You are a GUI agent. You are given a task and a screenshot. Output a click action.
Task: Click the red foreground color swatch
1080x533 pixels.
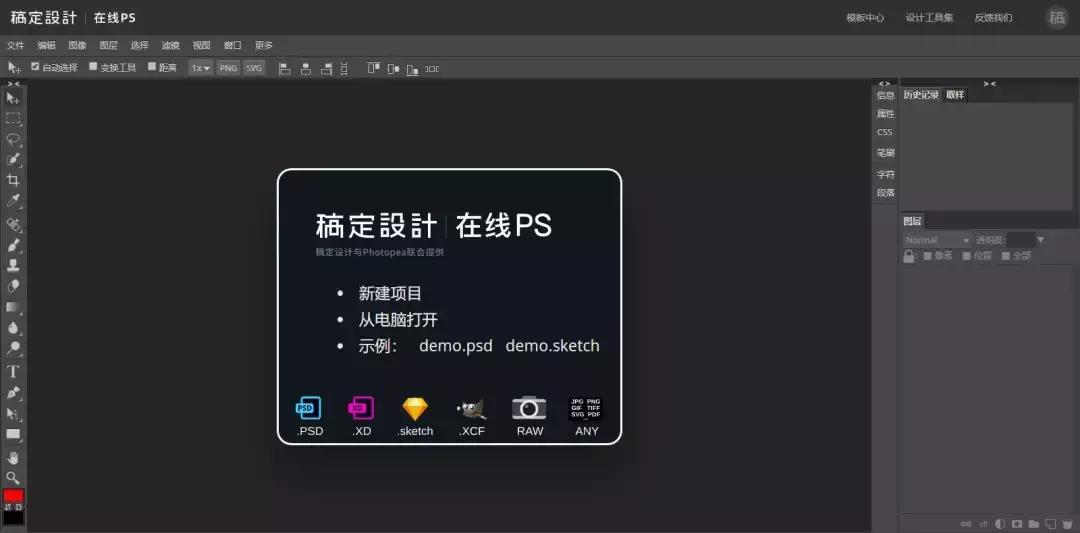point(13,496)
